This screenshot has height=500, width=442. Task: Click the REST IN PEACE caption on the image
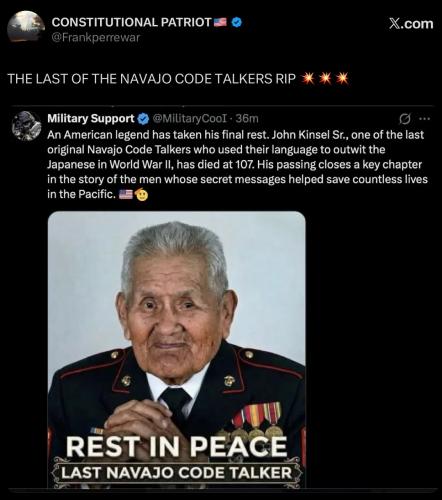coord(176,446)
